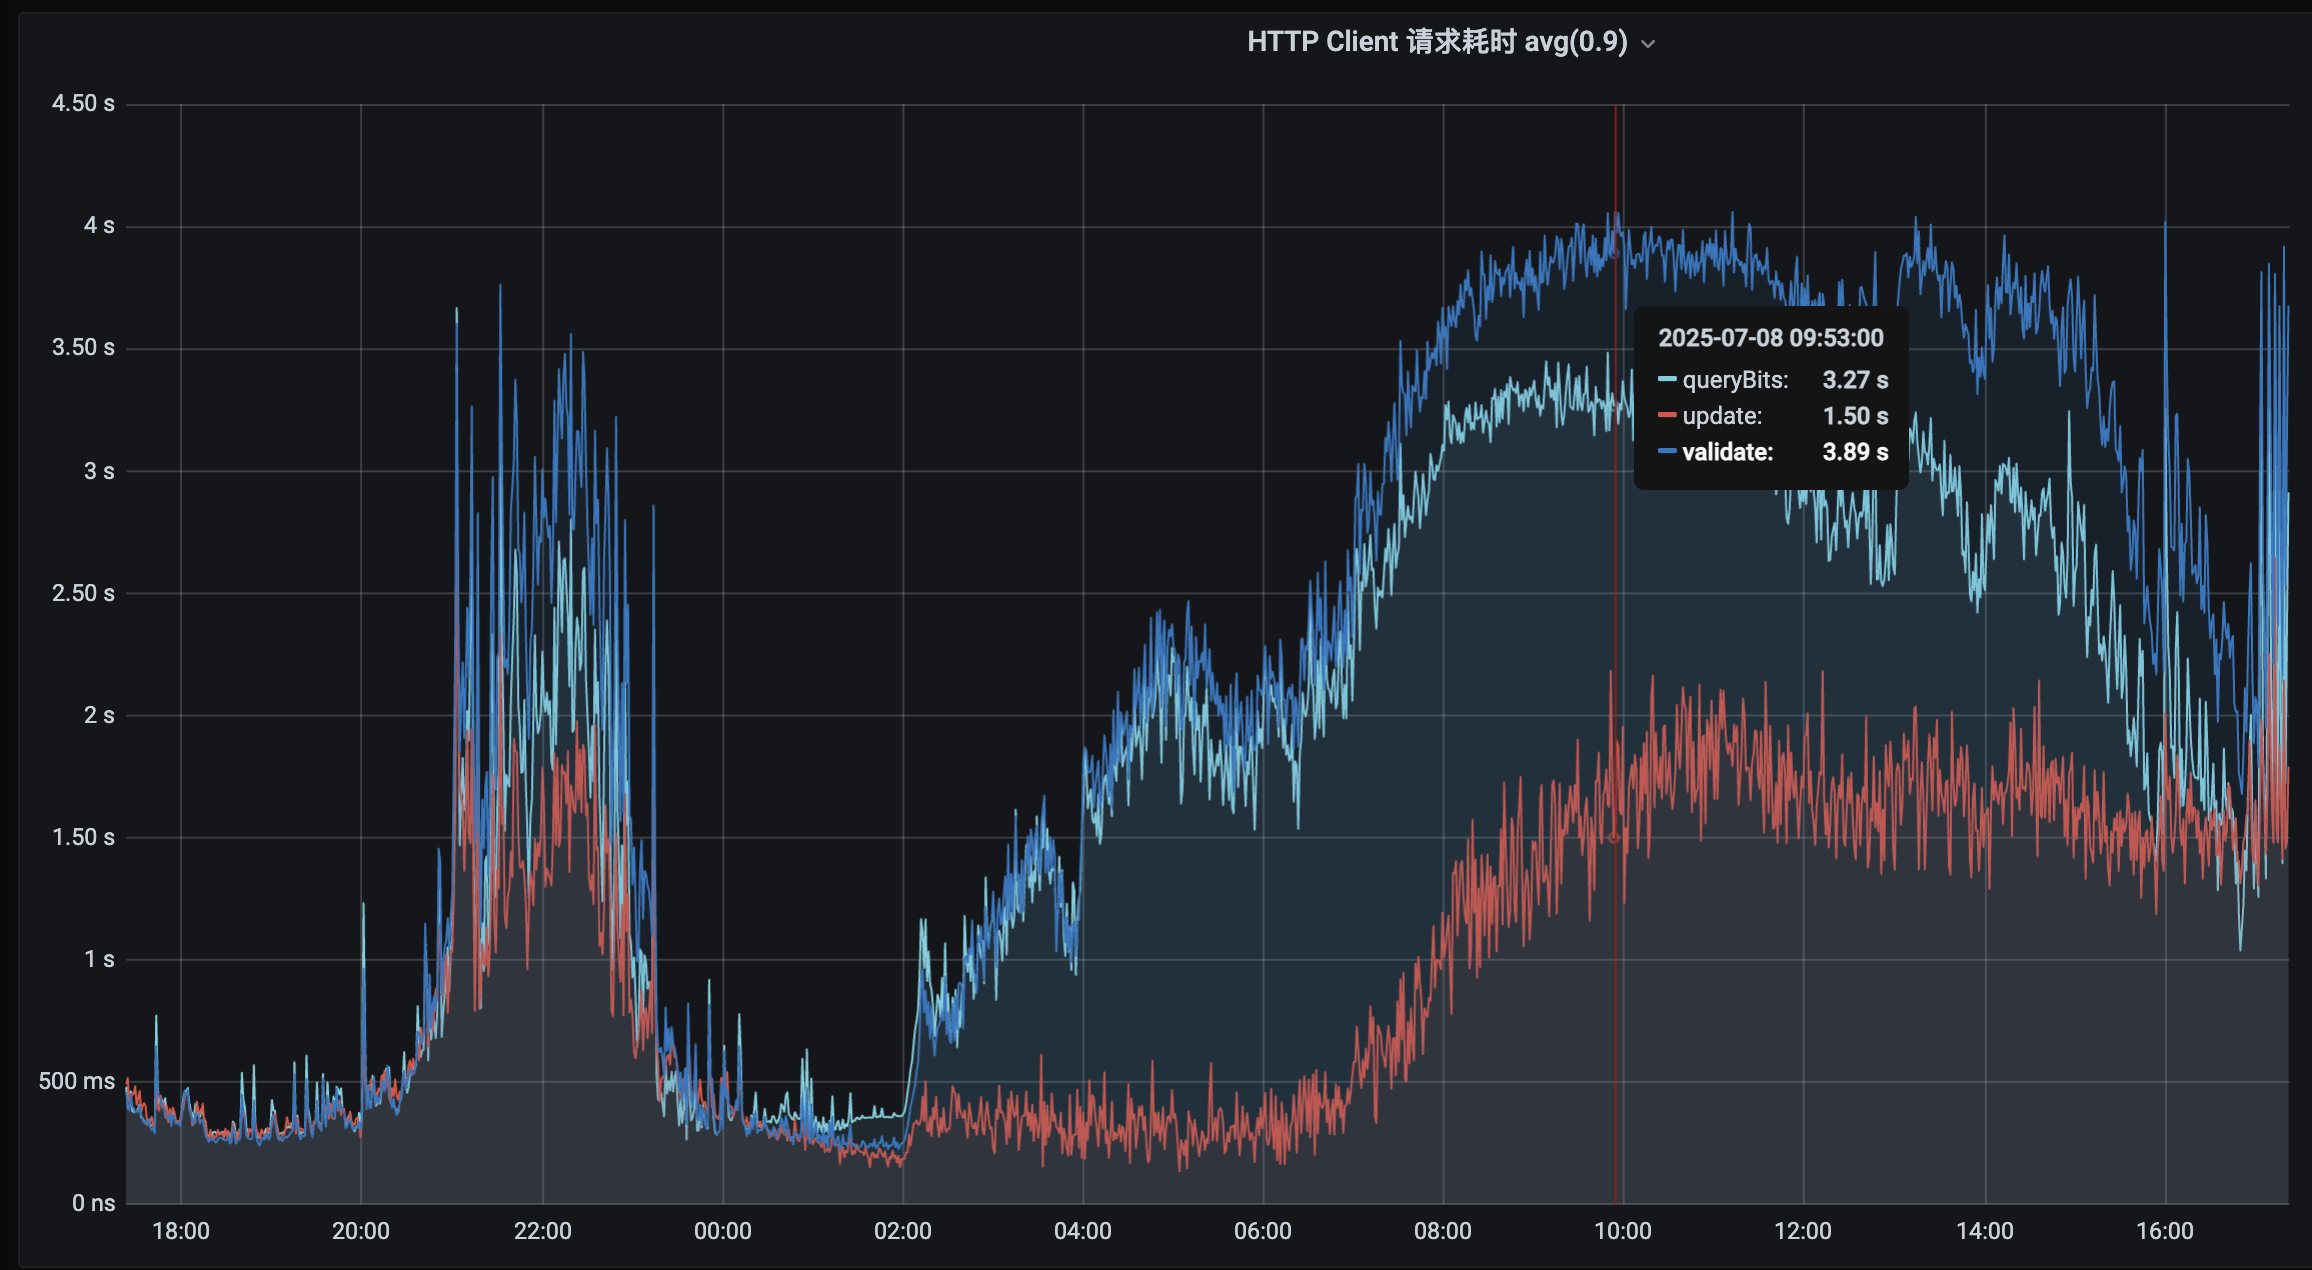Image resolution: width=2312 pixels, height=1270 pixels.
Task: Click the HTTP Client panel title
Action: coord(1436,42)
